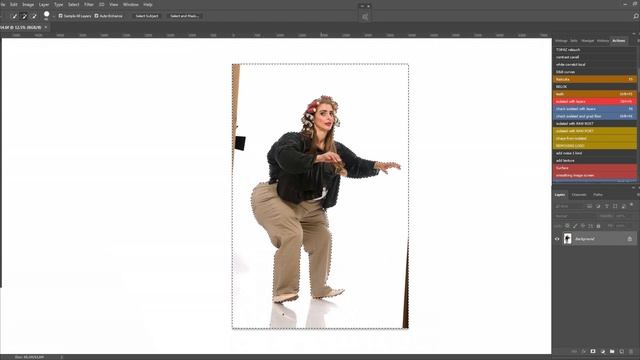Click the add layer mask icon
The height and width of the screenshot is (360, 640).
593,351
